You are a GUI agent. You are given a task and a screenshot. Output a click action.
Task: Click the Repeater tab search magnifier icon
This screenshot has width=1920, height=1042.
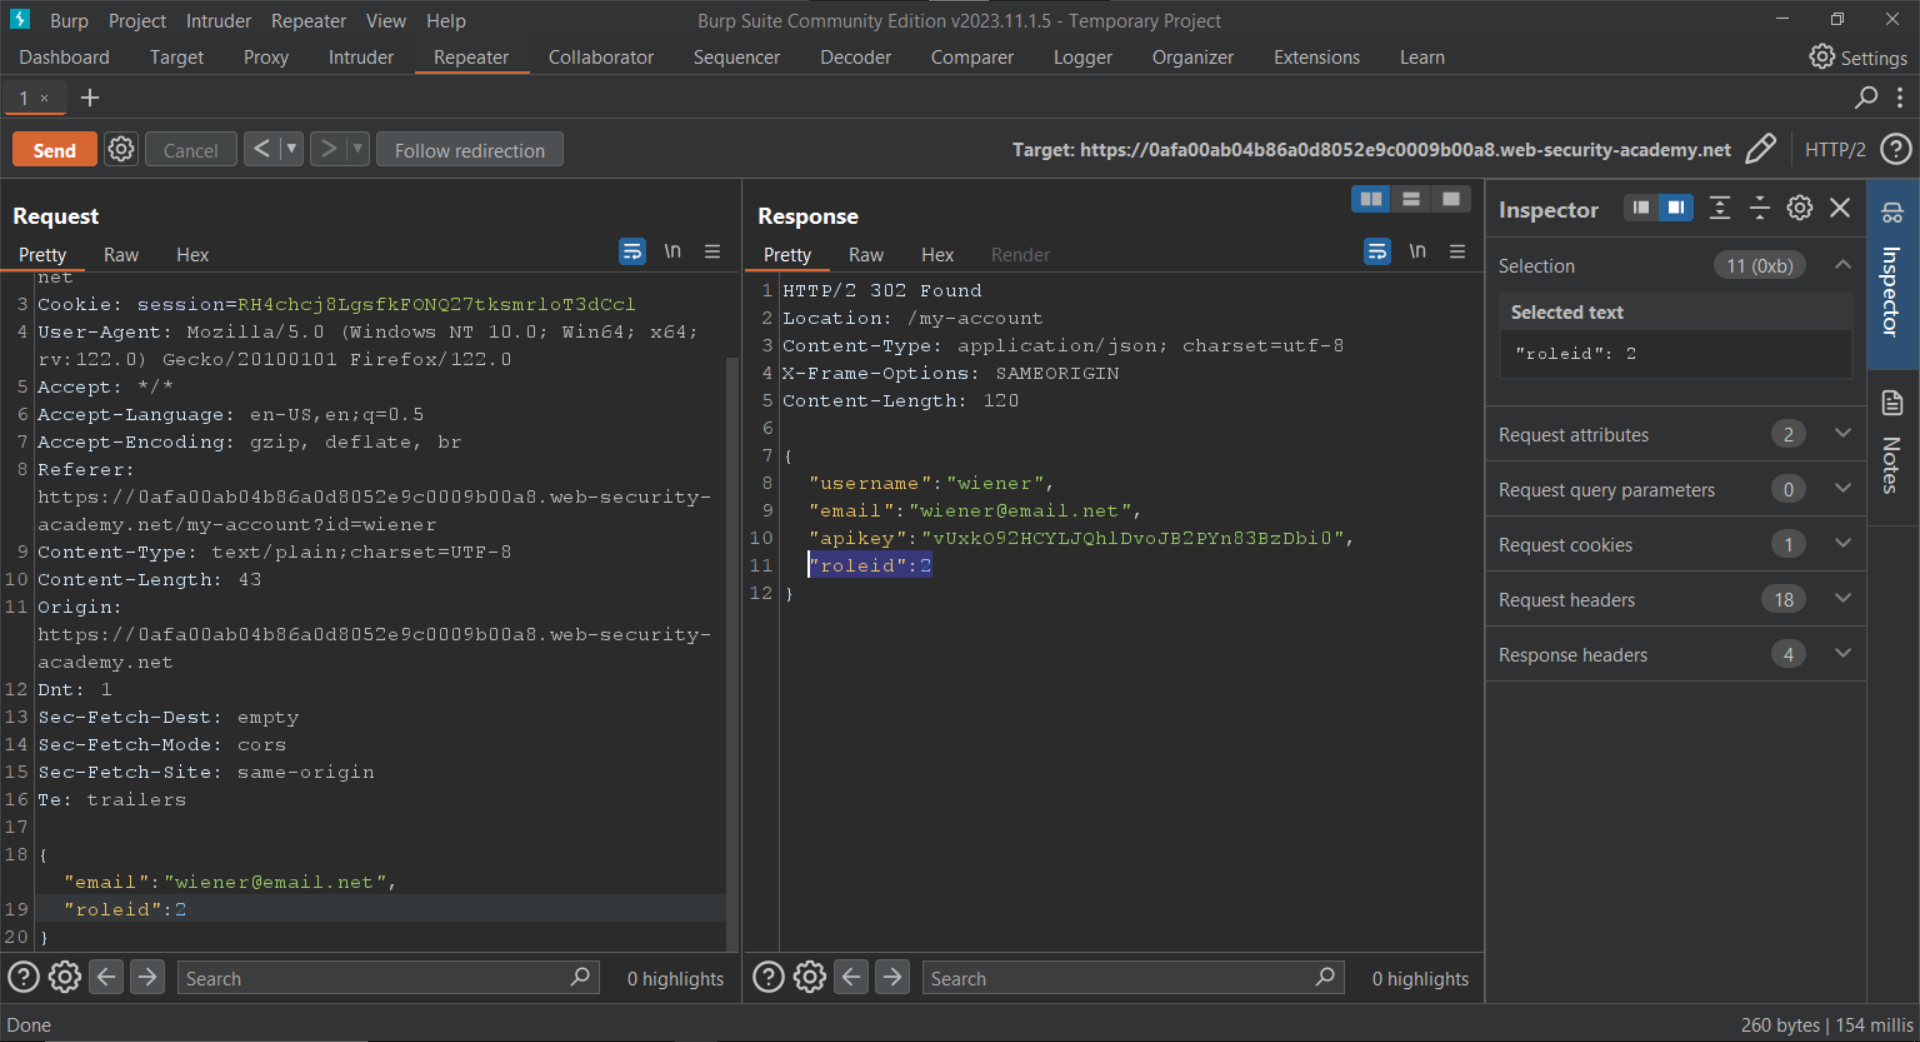point(1865,97)
